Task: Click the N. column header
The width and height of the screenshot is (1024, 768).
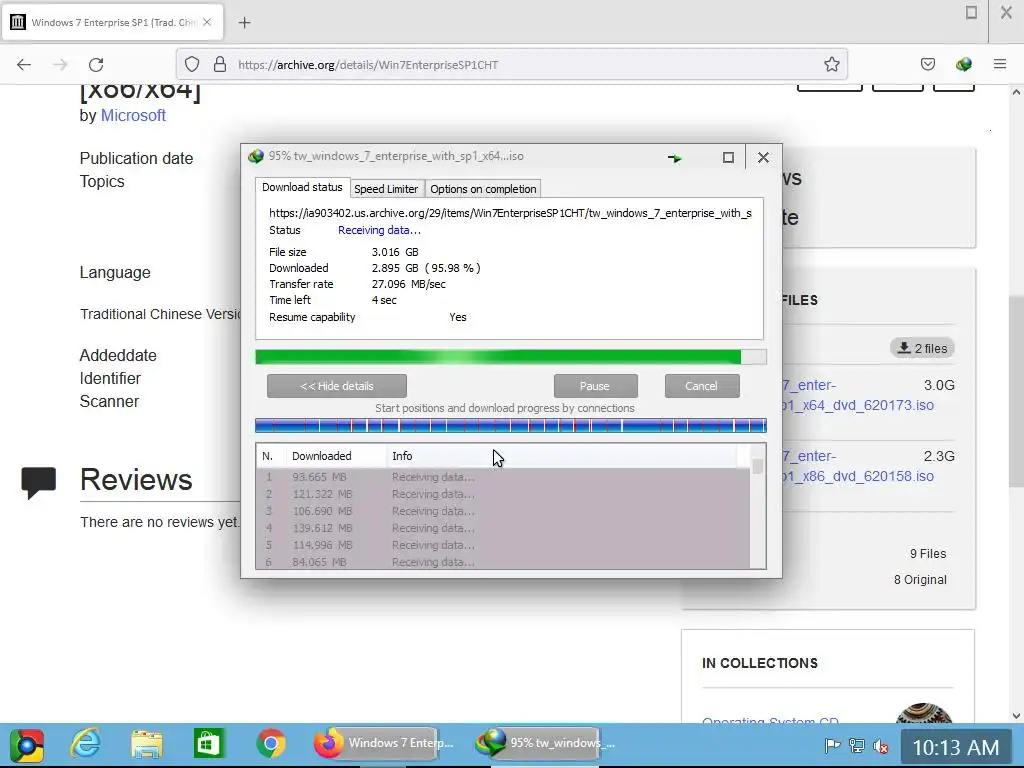Action: click(271, 456)
